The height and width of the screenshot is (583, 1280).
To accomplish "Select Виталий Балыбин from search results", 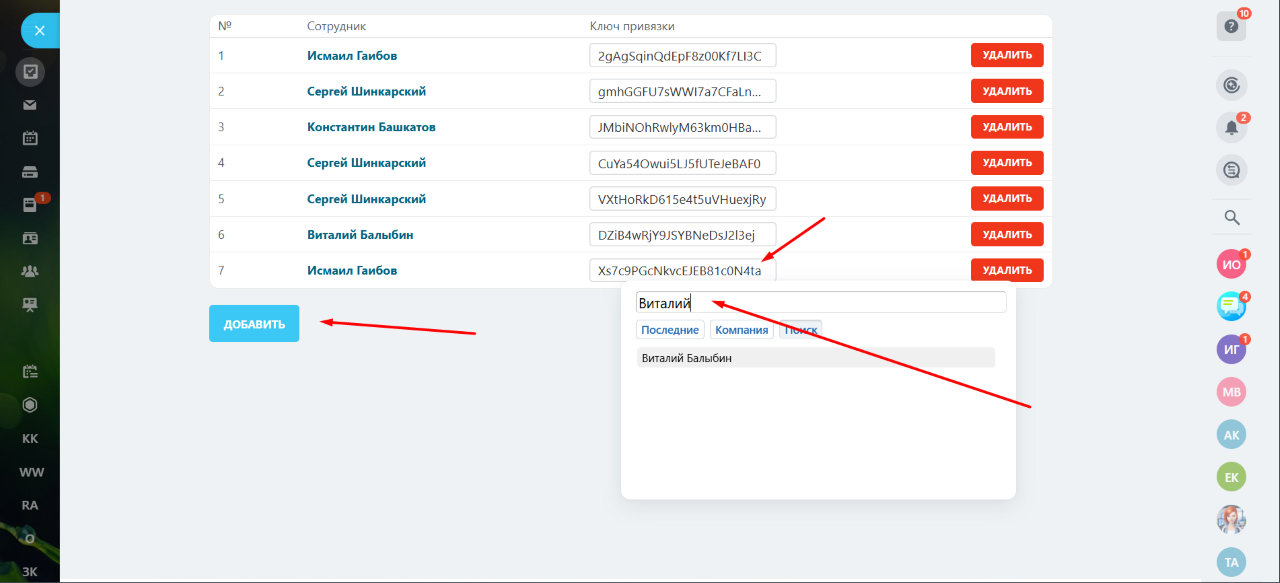I will click(x=816, y=358).
